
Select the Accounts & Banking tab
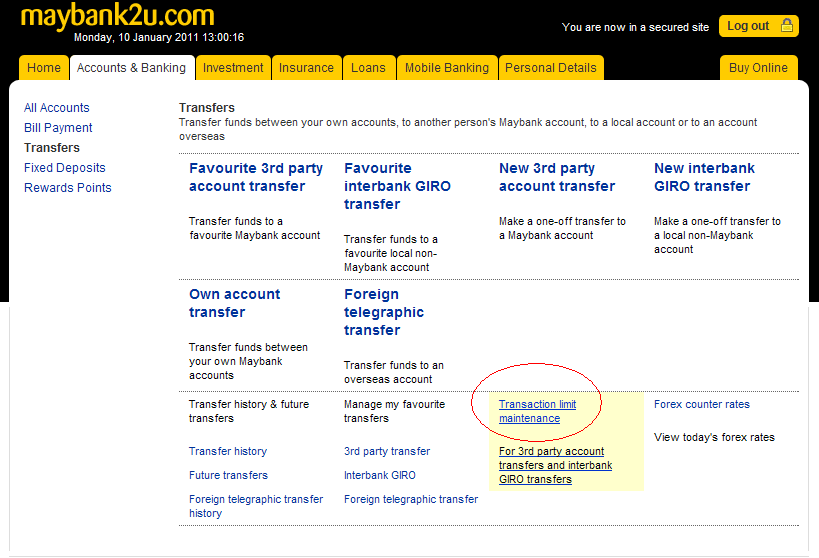tap(132, 68)
